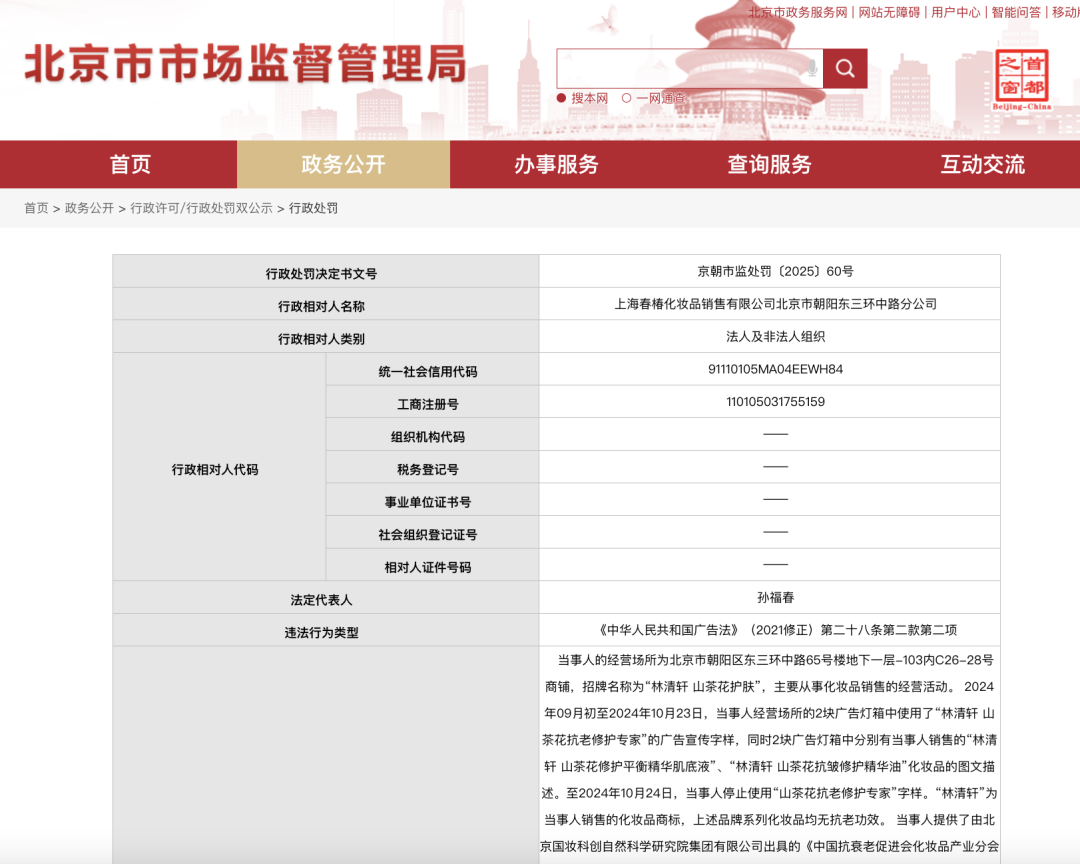Click the 北京市市场监督管理局 site title logo

point(245,64)
